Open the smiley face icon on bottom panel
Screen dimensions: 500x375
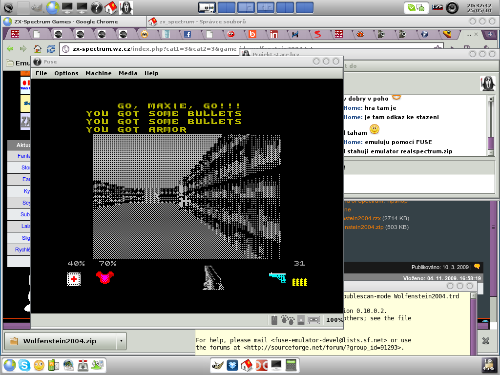39,365
